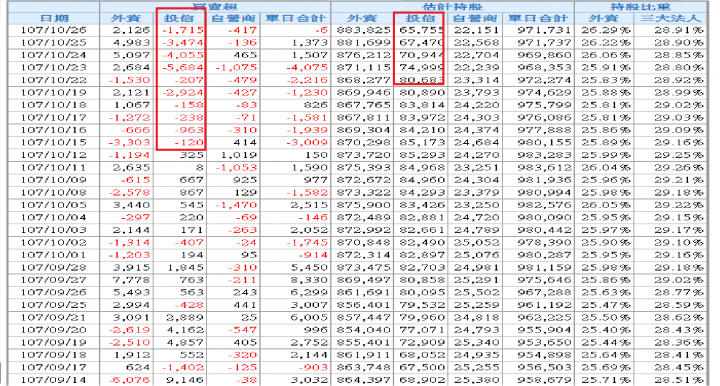Viewport: 720px width, 386px height.
Task: Click 29.03% in 107/10/17 row
Action: (x=678, y=117)
